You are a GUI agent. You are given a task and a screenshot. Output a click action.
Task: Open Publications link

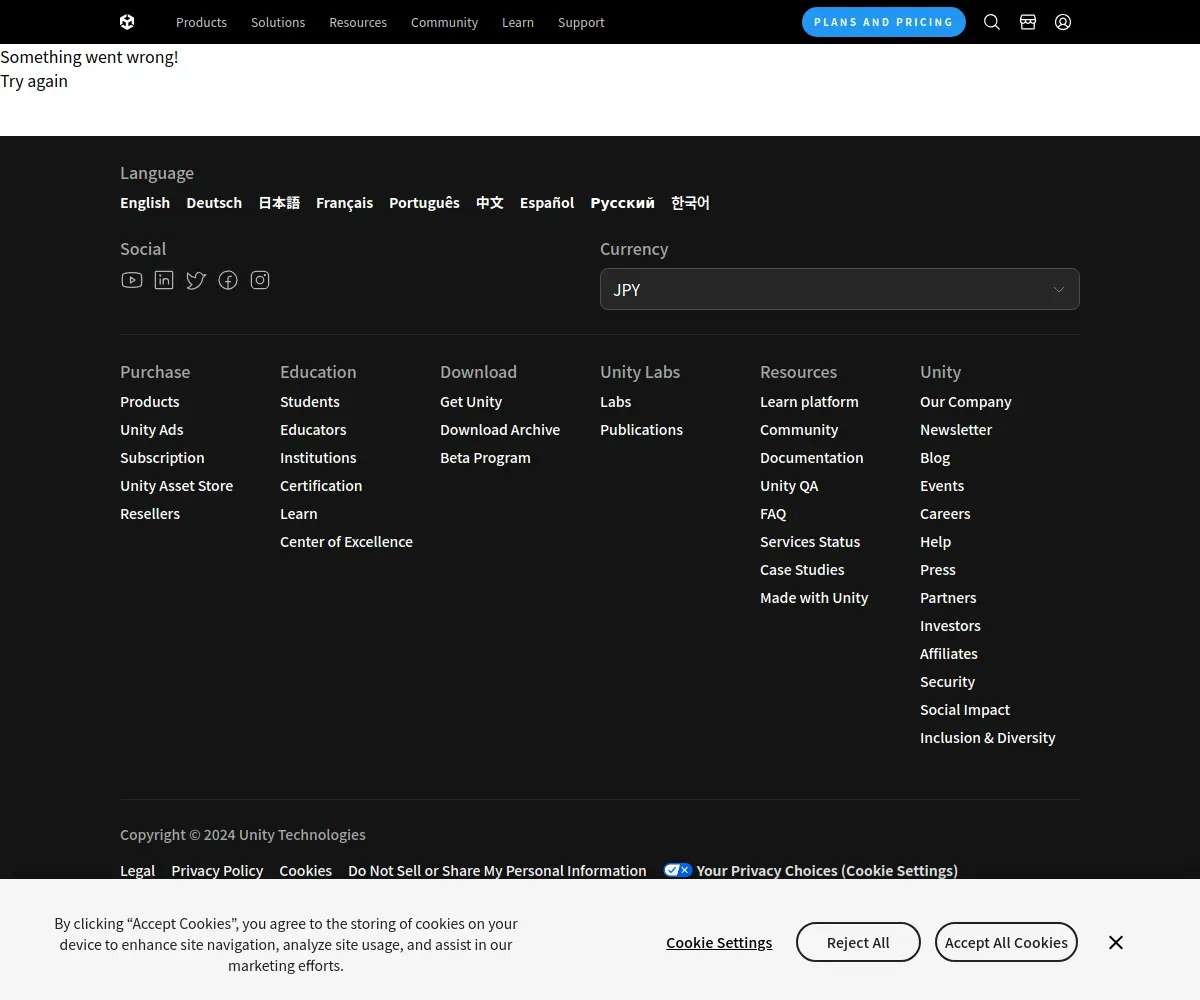641,429
